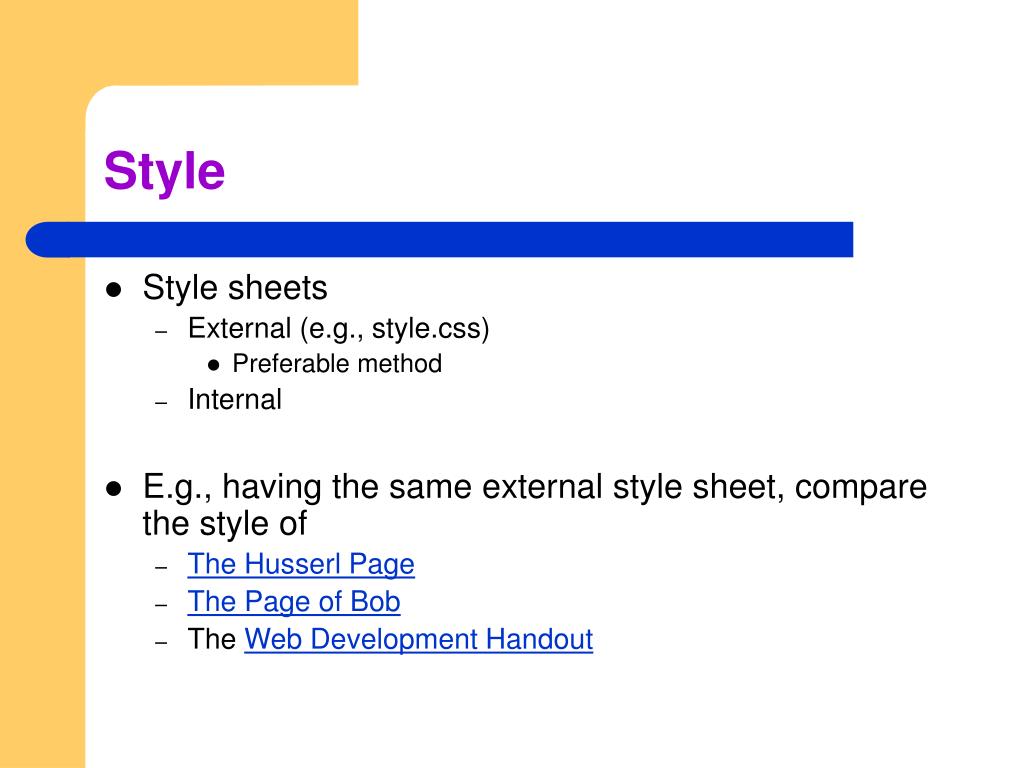Click the orange left sidebar strip

[42, 496]
